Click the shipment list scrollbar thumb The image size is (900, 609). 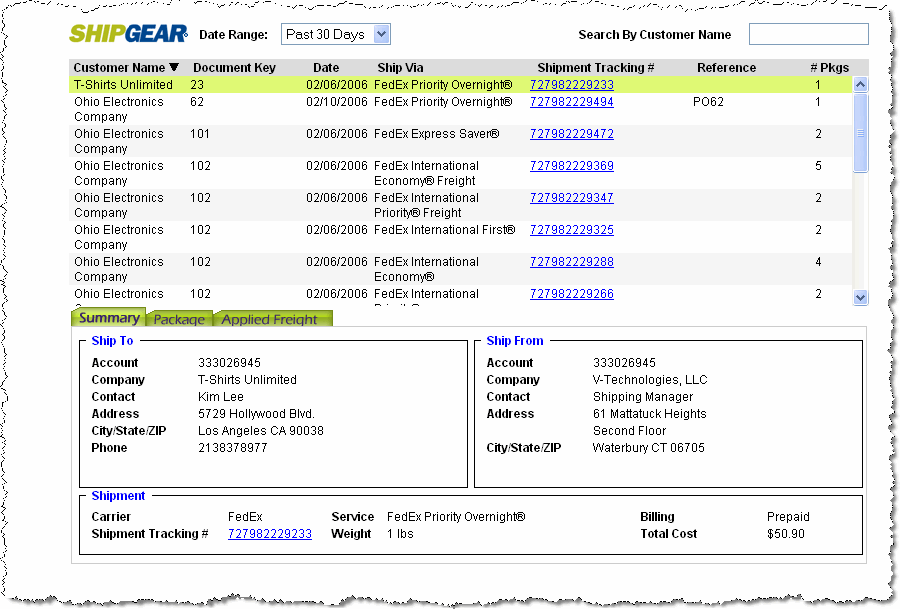(860, 133)
